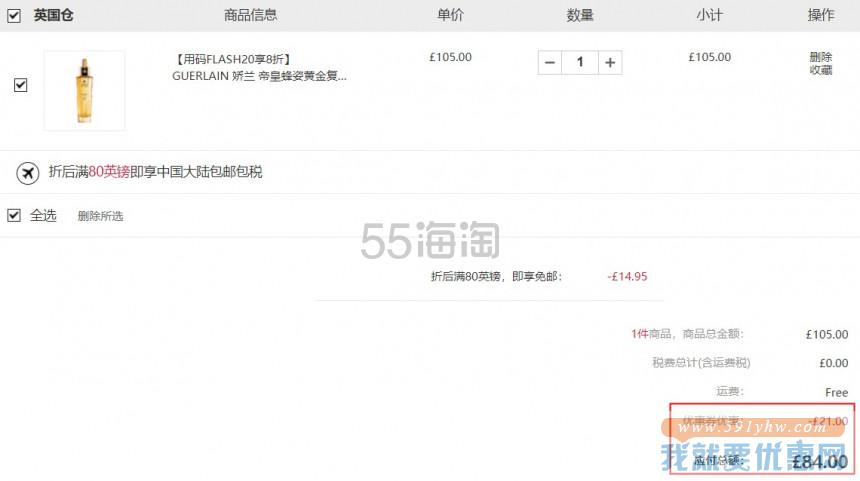Click the 单价 column header
860x481 pixels.
450,15
